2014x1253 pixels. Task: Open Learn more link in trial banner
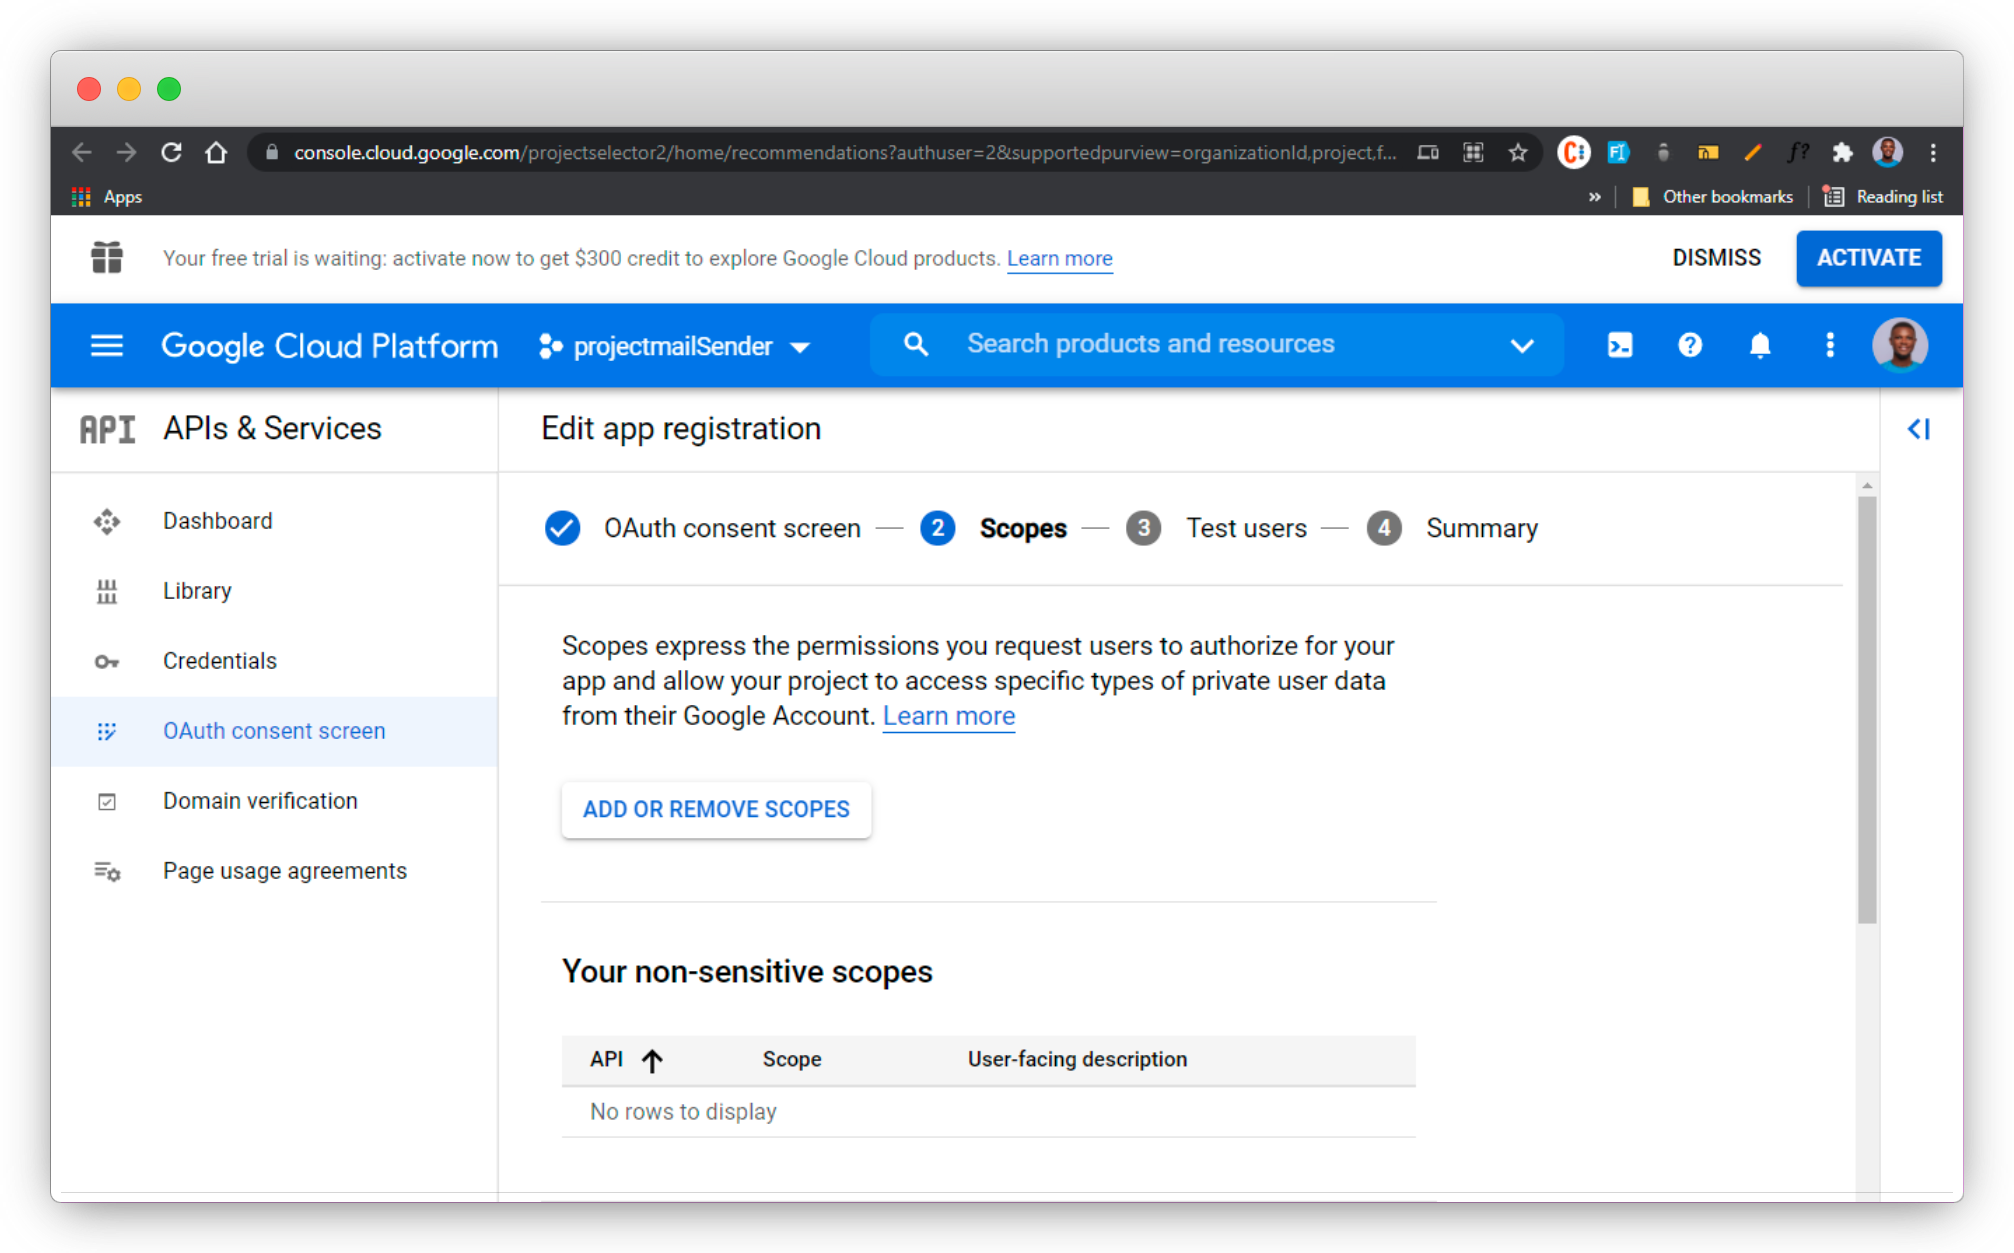(x=1059, y=258)
